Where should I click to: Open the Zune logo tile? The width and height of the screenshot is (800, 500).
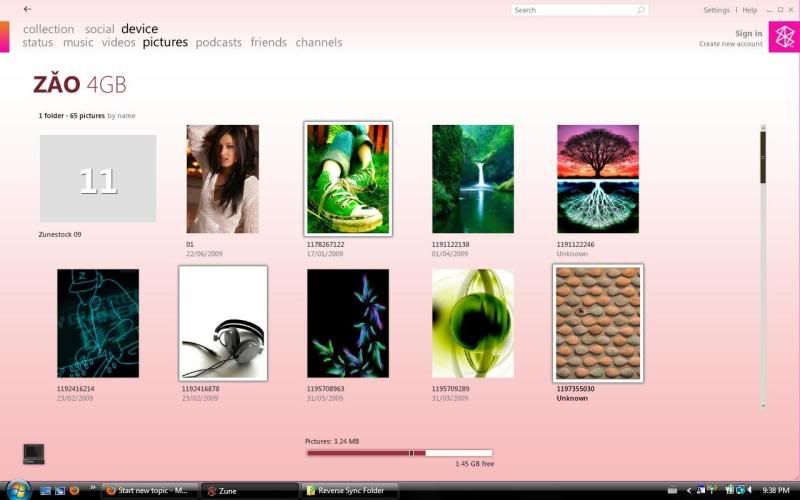click(x=784, y=37)
